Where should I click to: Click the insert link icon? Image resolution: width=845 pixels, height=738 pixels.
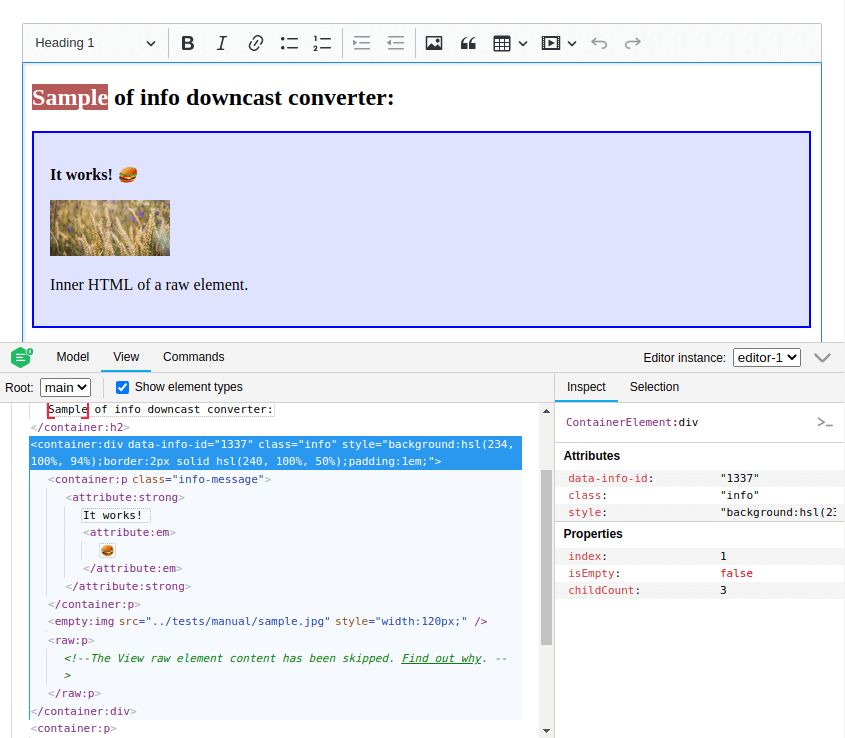(x=256, y=43)
